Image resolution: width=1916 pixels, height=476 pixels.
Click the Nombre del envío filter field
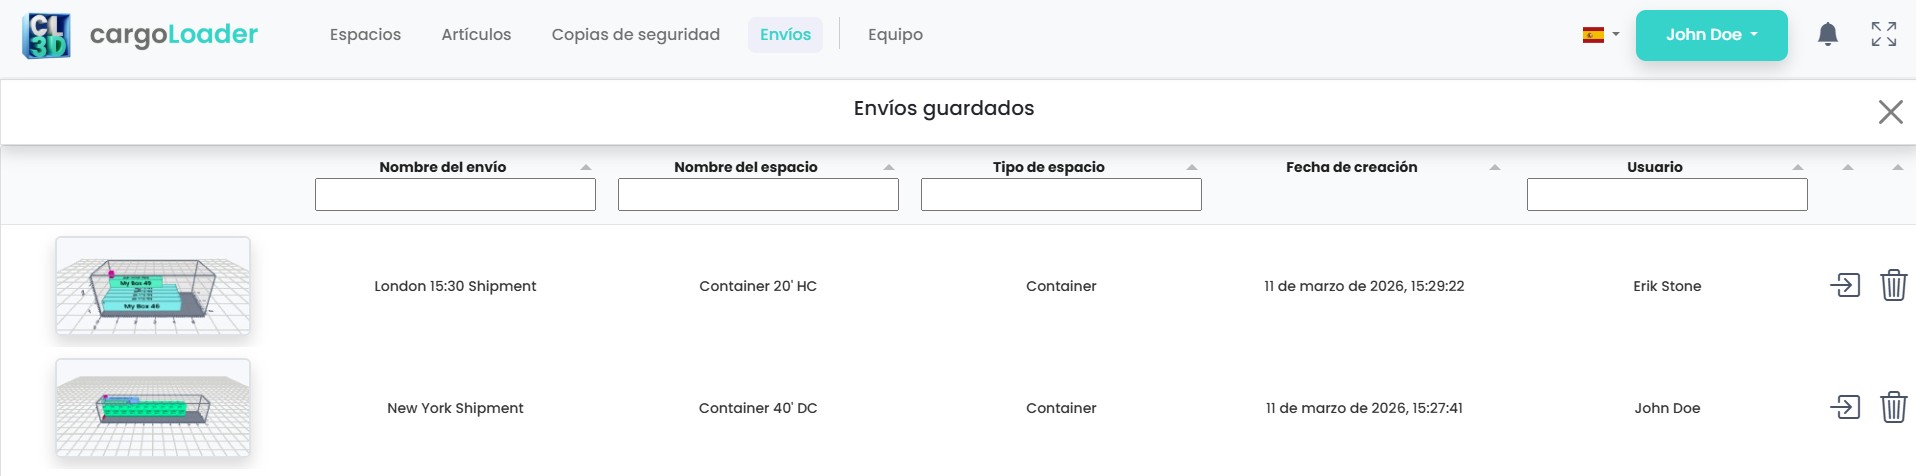pyautogui.click(x=455, y=195)
